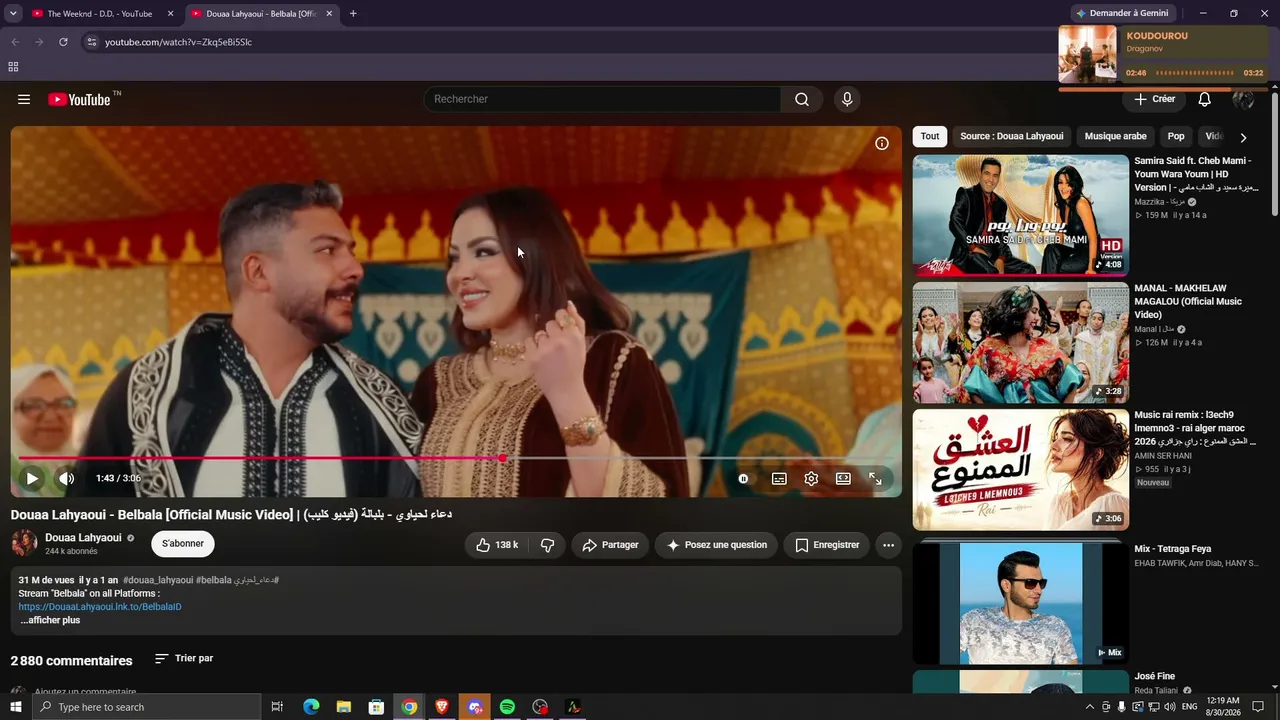Toggle autoplay switch in the player
Screen dimensions: 1280x720
click(x=743, y=478)
